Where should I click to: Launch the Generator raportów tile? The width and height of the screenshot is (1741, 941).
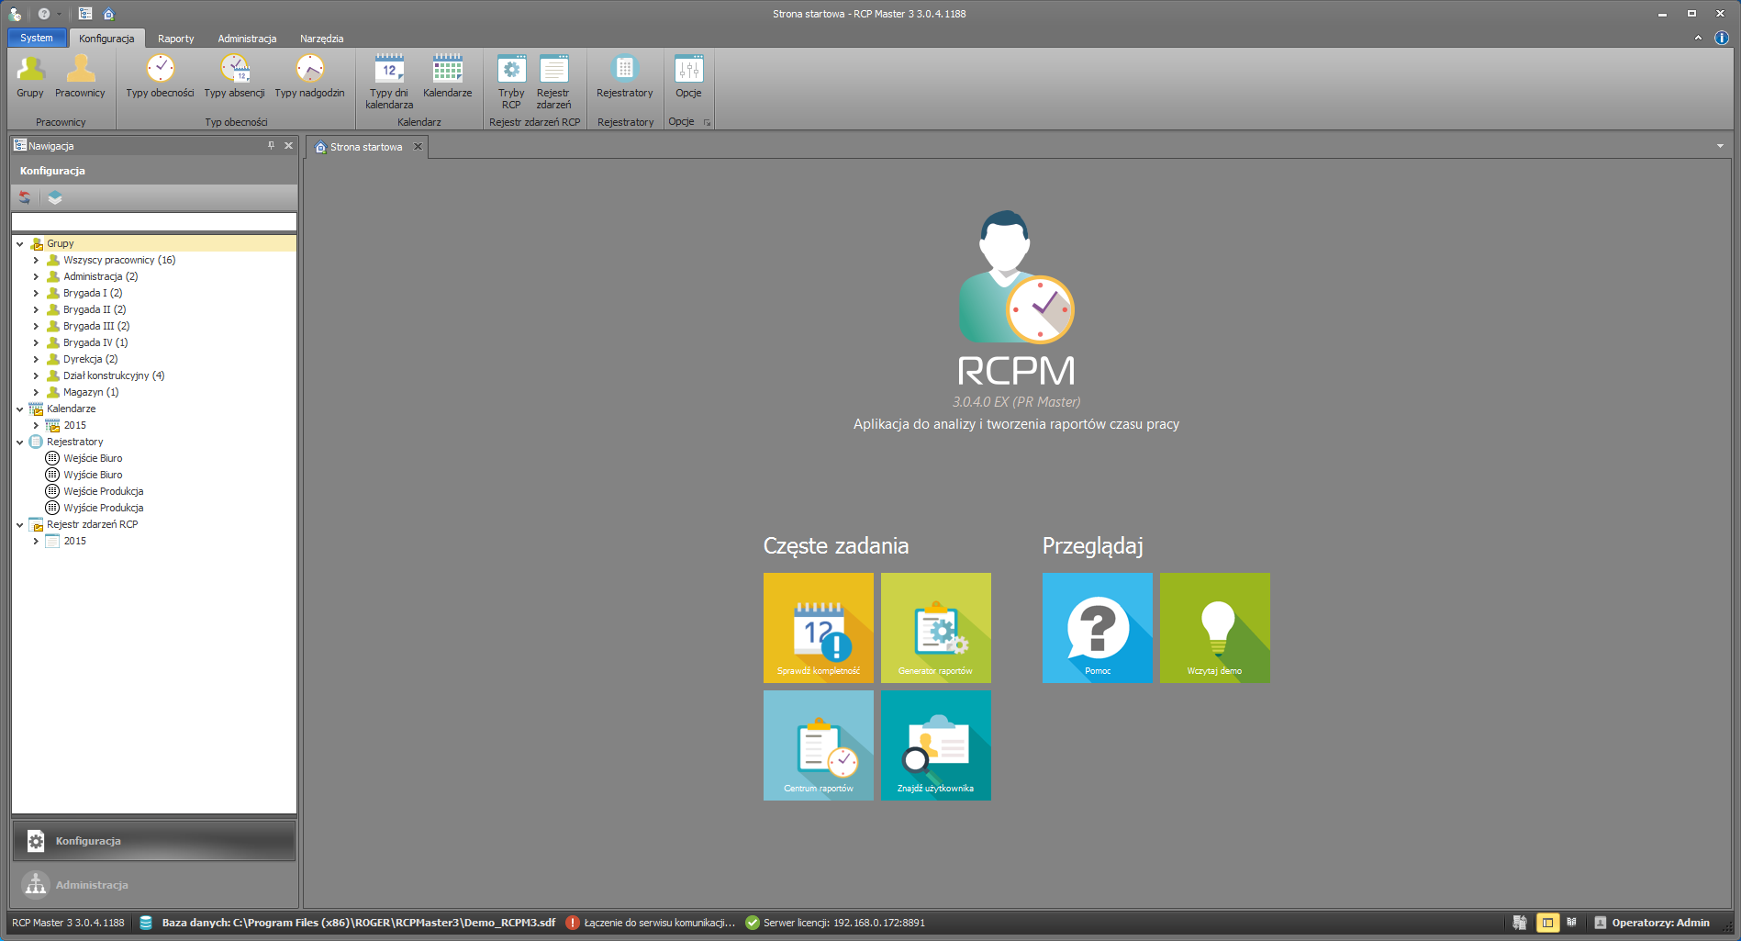[935, 628]
